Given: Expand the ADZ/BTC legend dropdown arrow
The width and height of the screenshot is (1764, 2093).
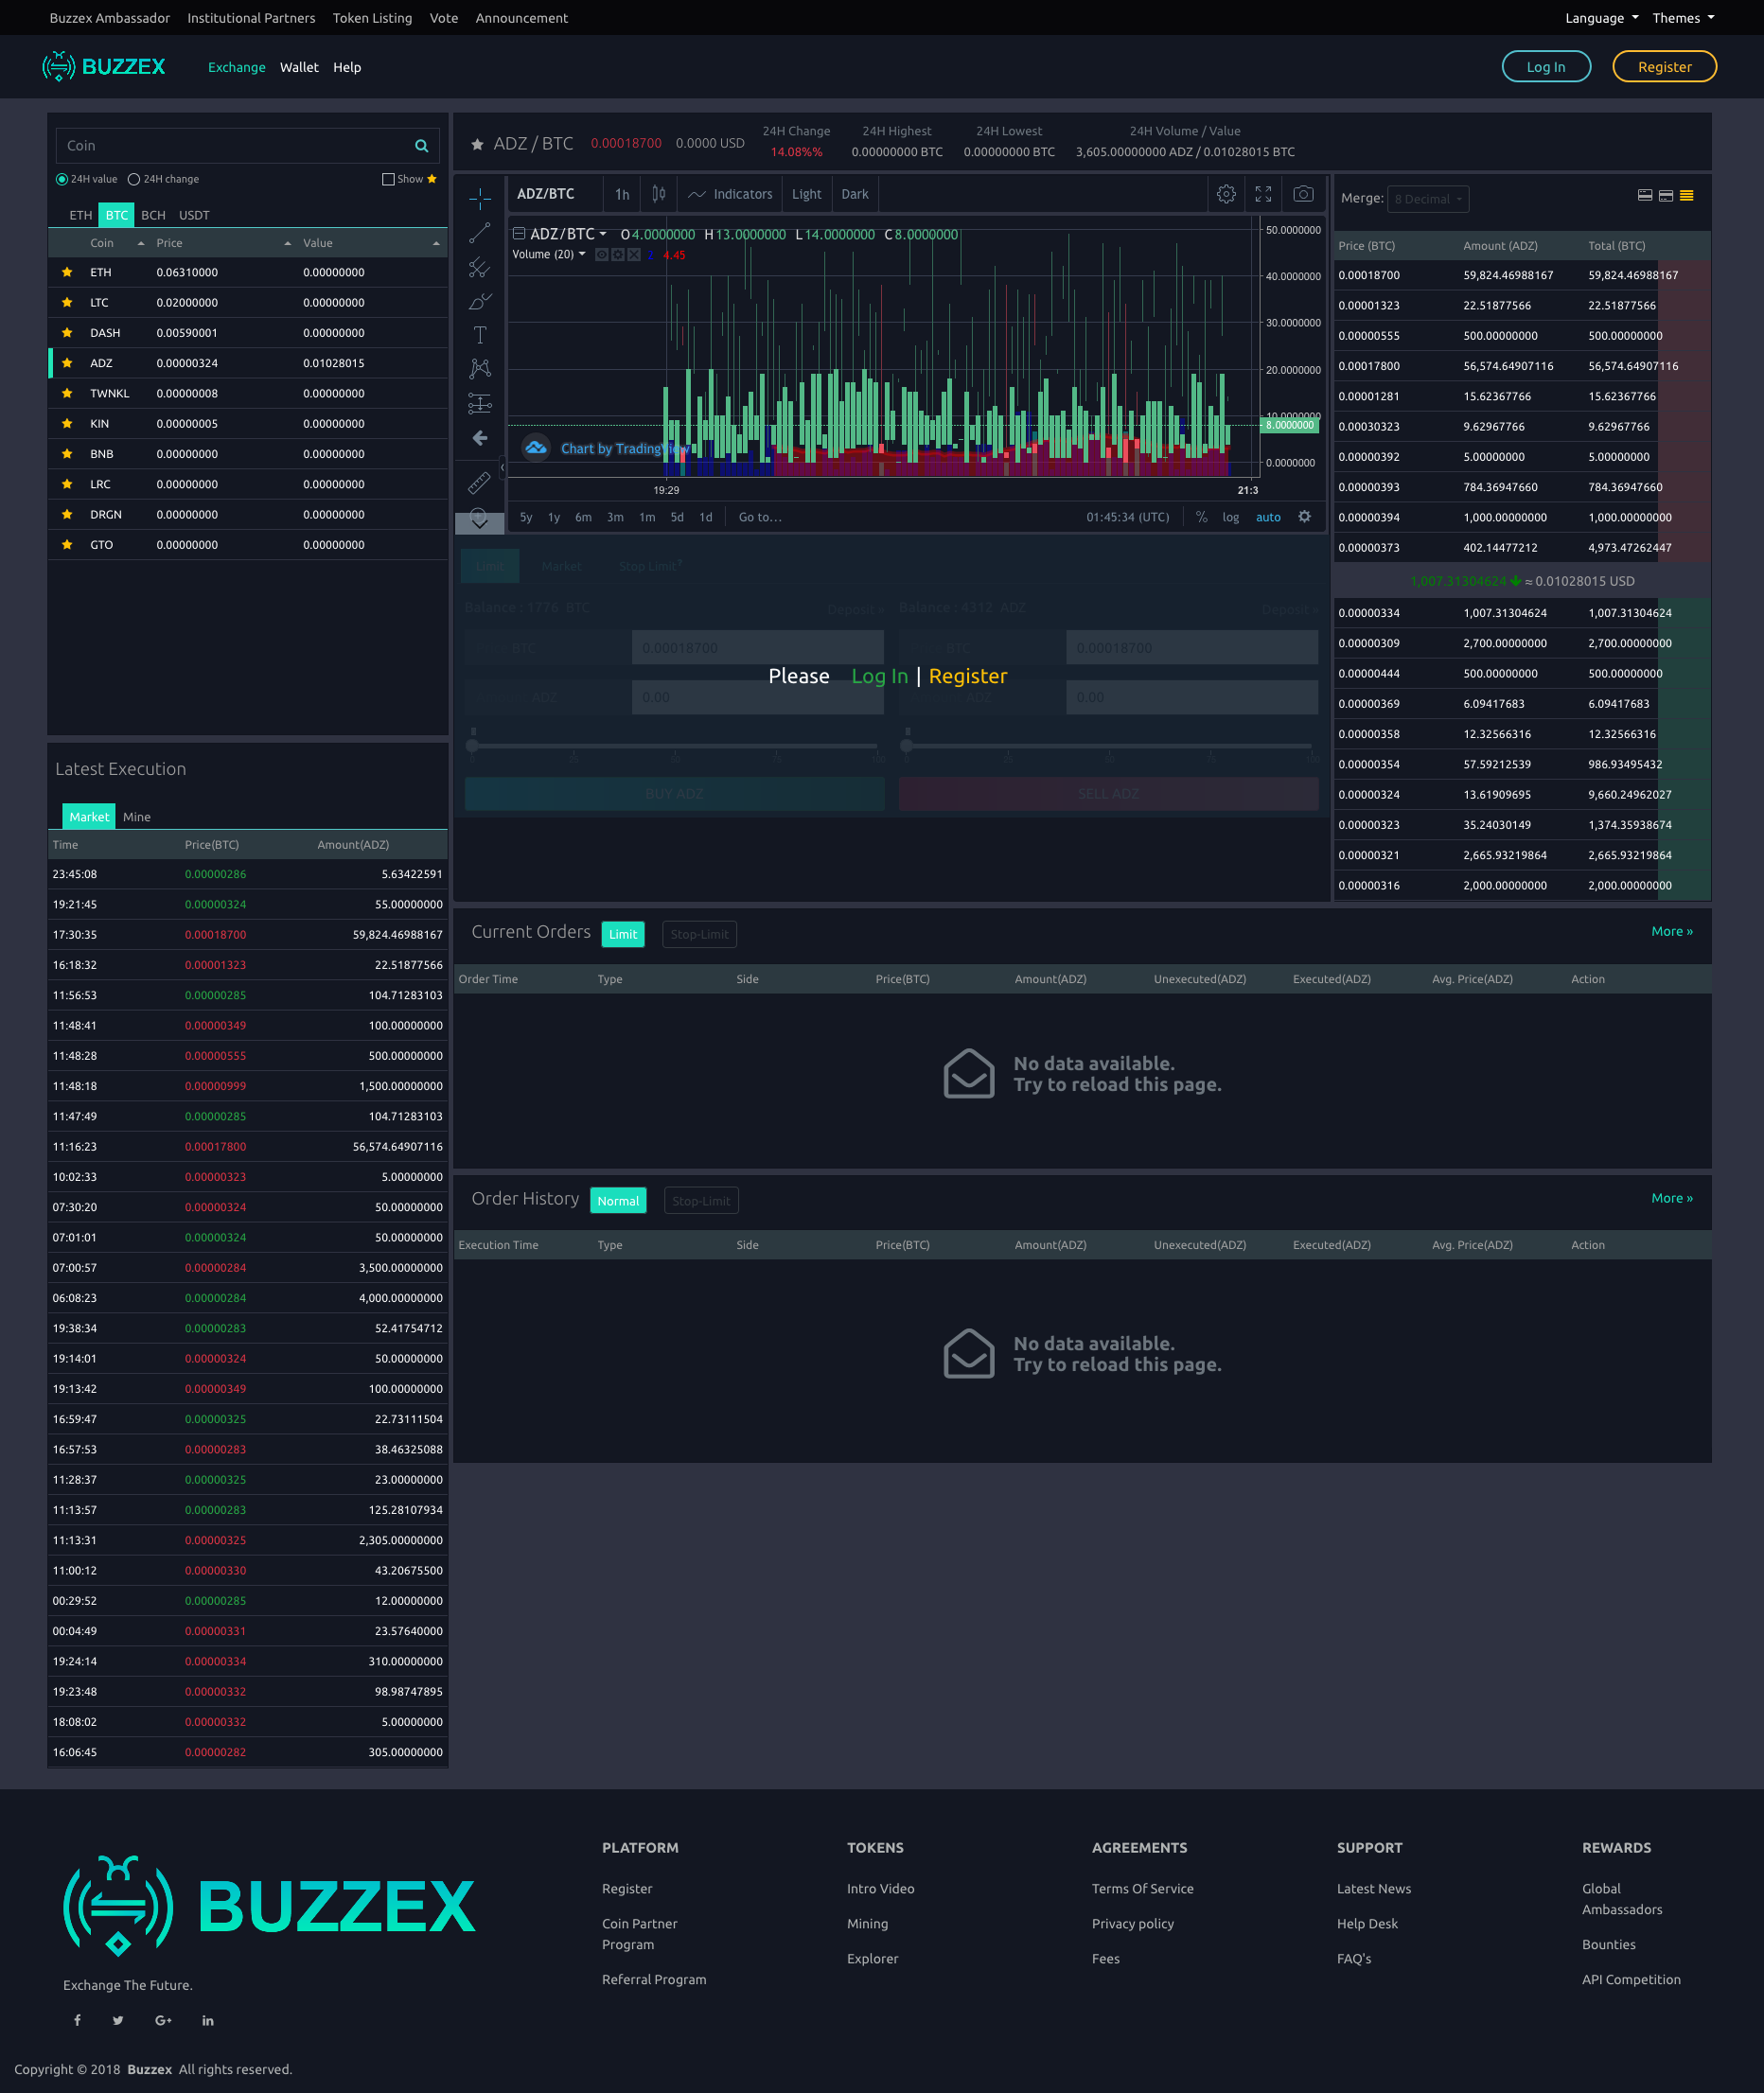Looking at the screenshot, I should click(603, 234).
